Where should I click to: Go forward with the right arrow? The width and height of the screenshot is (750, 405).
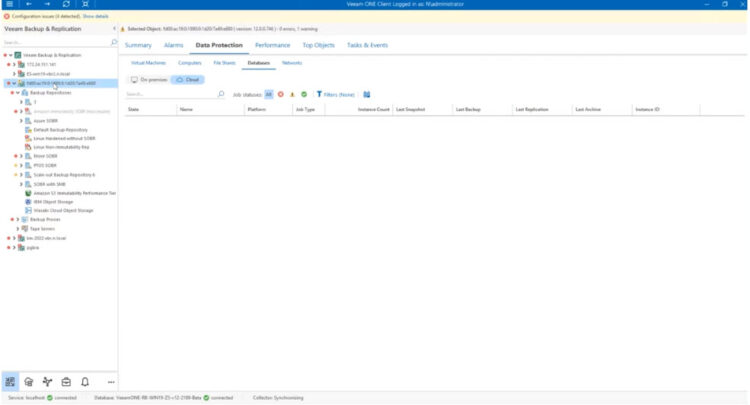[47, 4]
